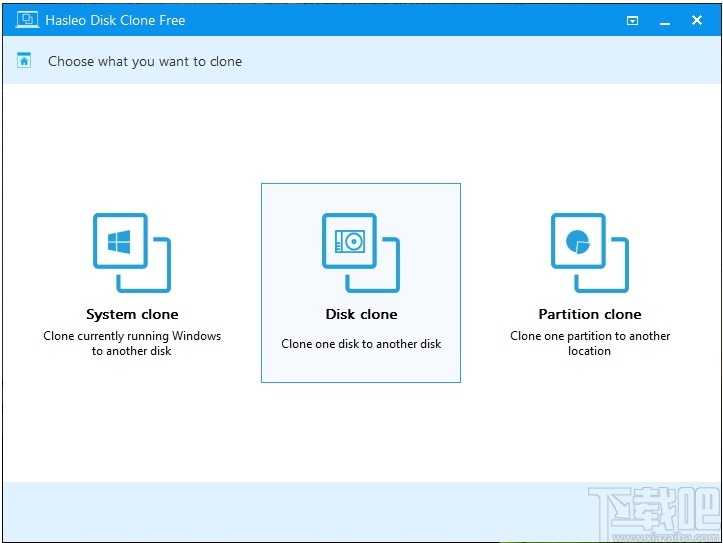Click the Home icon in the header bar
The width and height of the screenshot is (723, 543).
click(24, 60)
